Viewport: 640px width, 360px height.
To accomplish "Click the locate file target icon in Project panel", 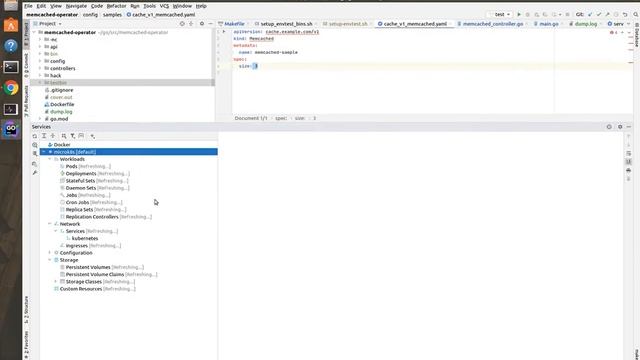I will click(x=182, y=24).
